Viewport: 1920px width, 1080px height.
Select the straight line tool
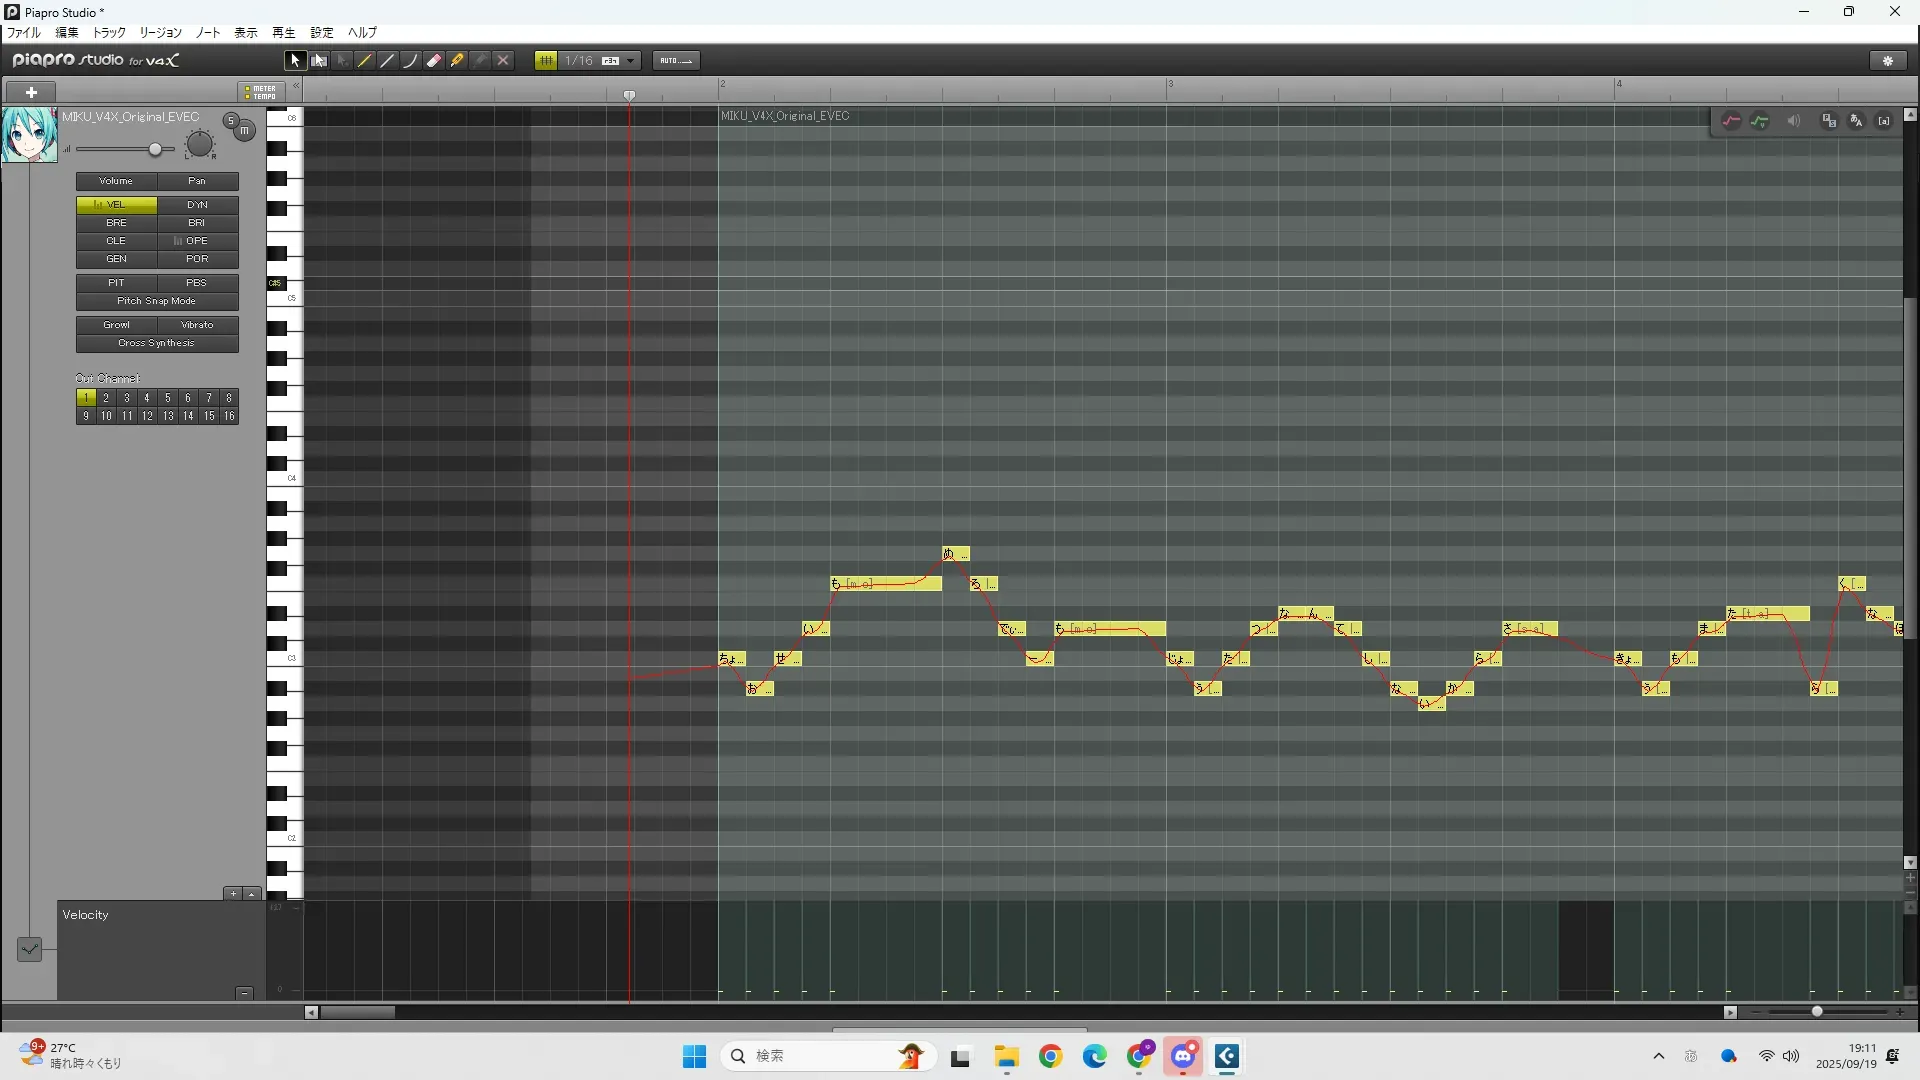tap(388, 61)
